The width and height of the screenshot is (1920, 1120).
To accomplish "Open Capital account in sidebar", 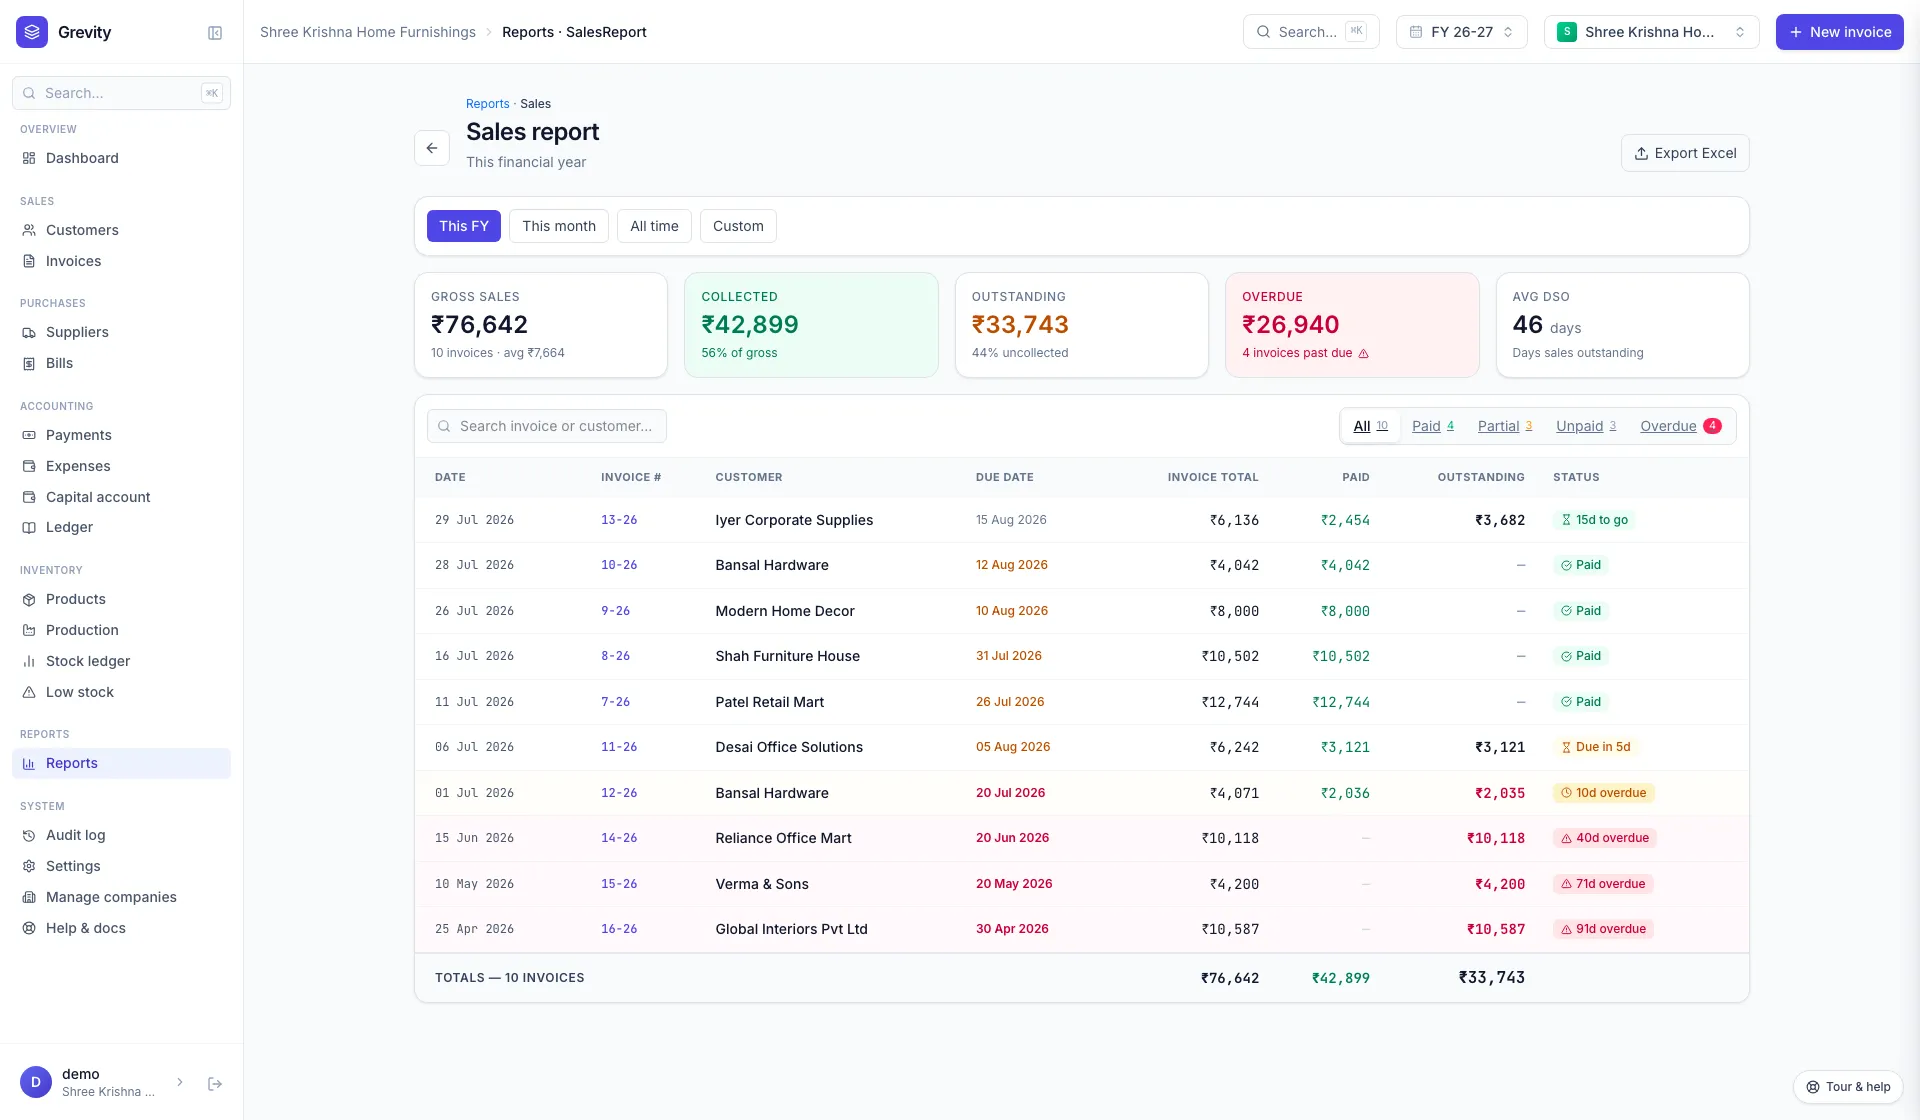I will click(121, 497).
